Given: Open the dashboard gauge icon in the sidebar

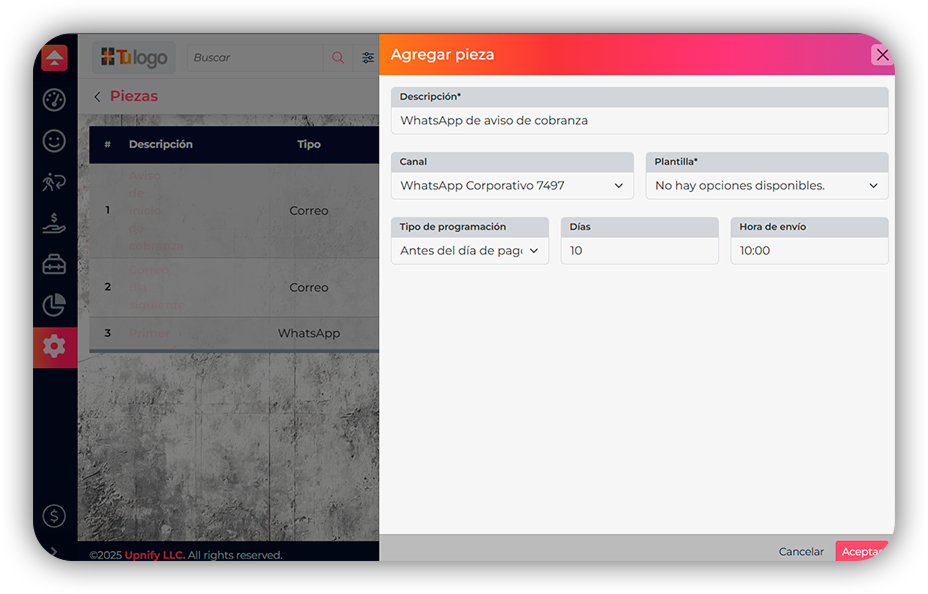Looking at the screenshot, I should point(54,100).
